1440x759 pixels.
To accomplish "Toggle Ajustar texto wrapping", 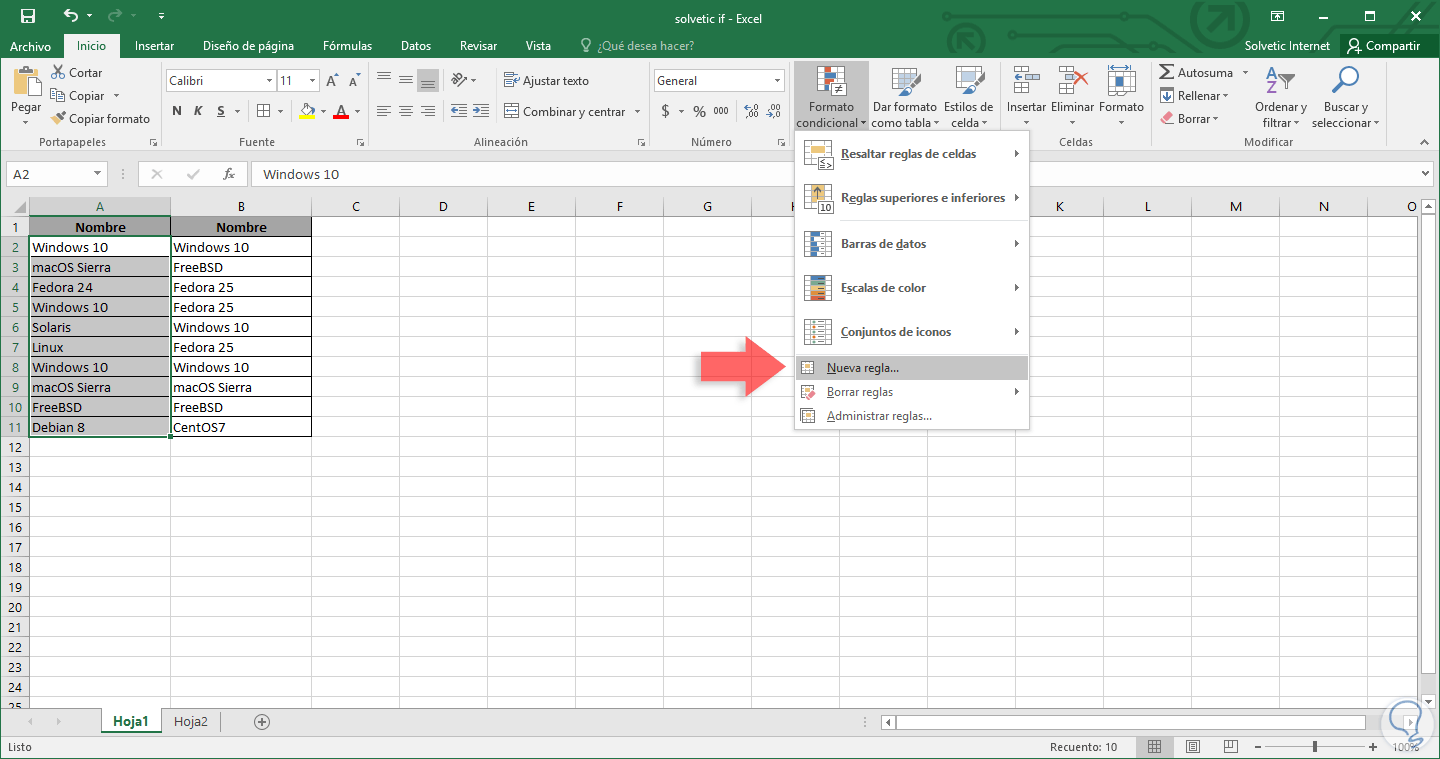I will coord(546,81).
